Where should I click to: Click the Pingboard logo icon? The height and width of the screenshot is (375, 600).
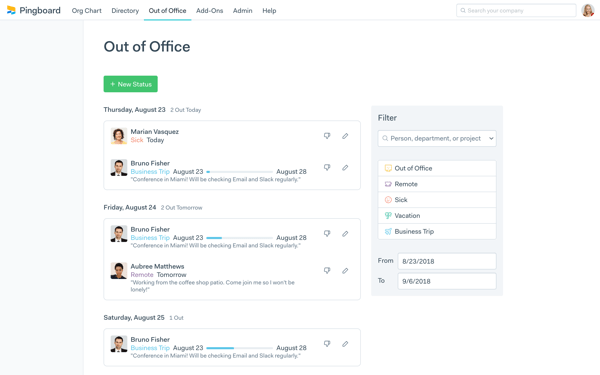(11, 10)
